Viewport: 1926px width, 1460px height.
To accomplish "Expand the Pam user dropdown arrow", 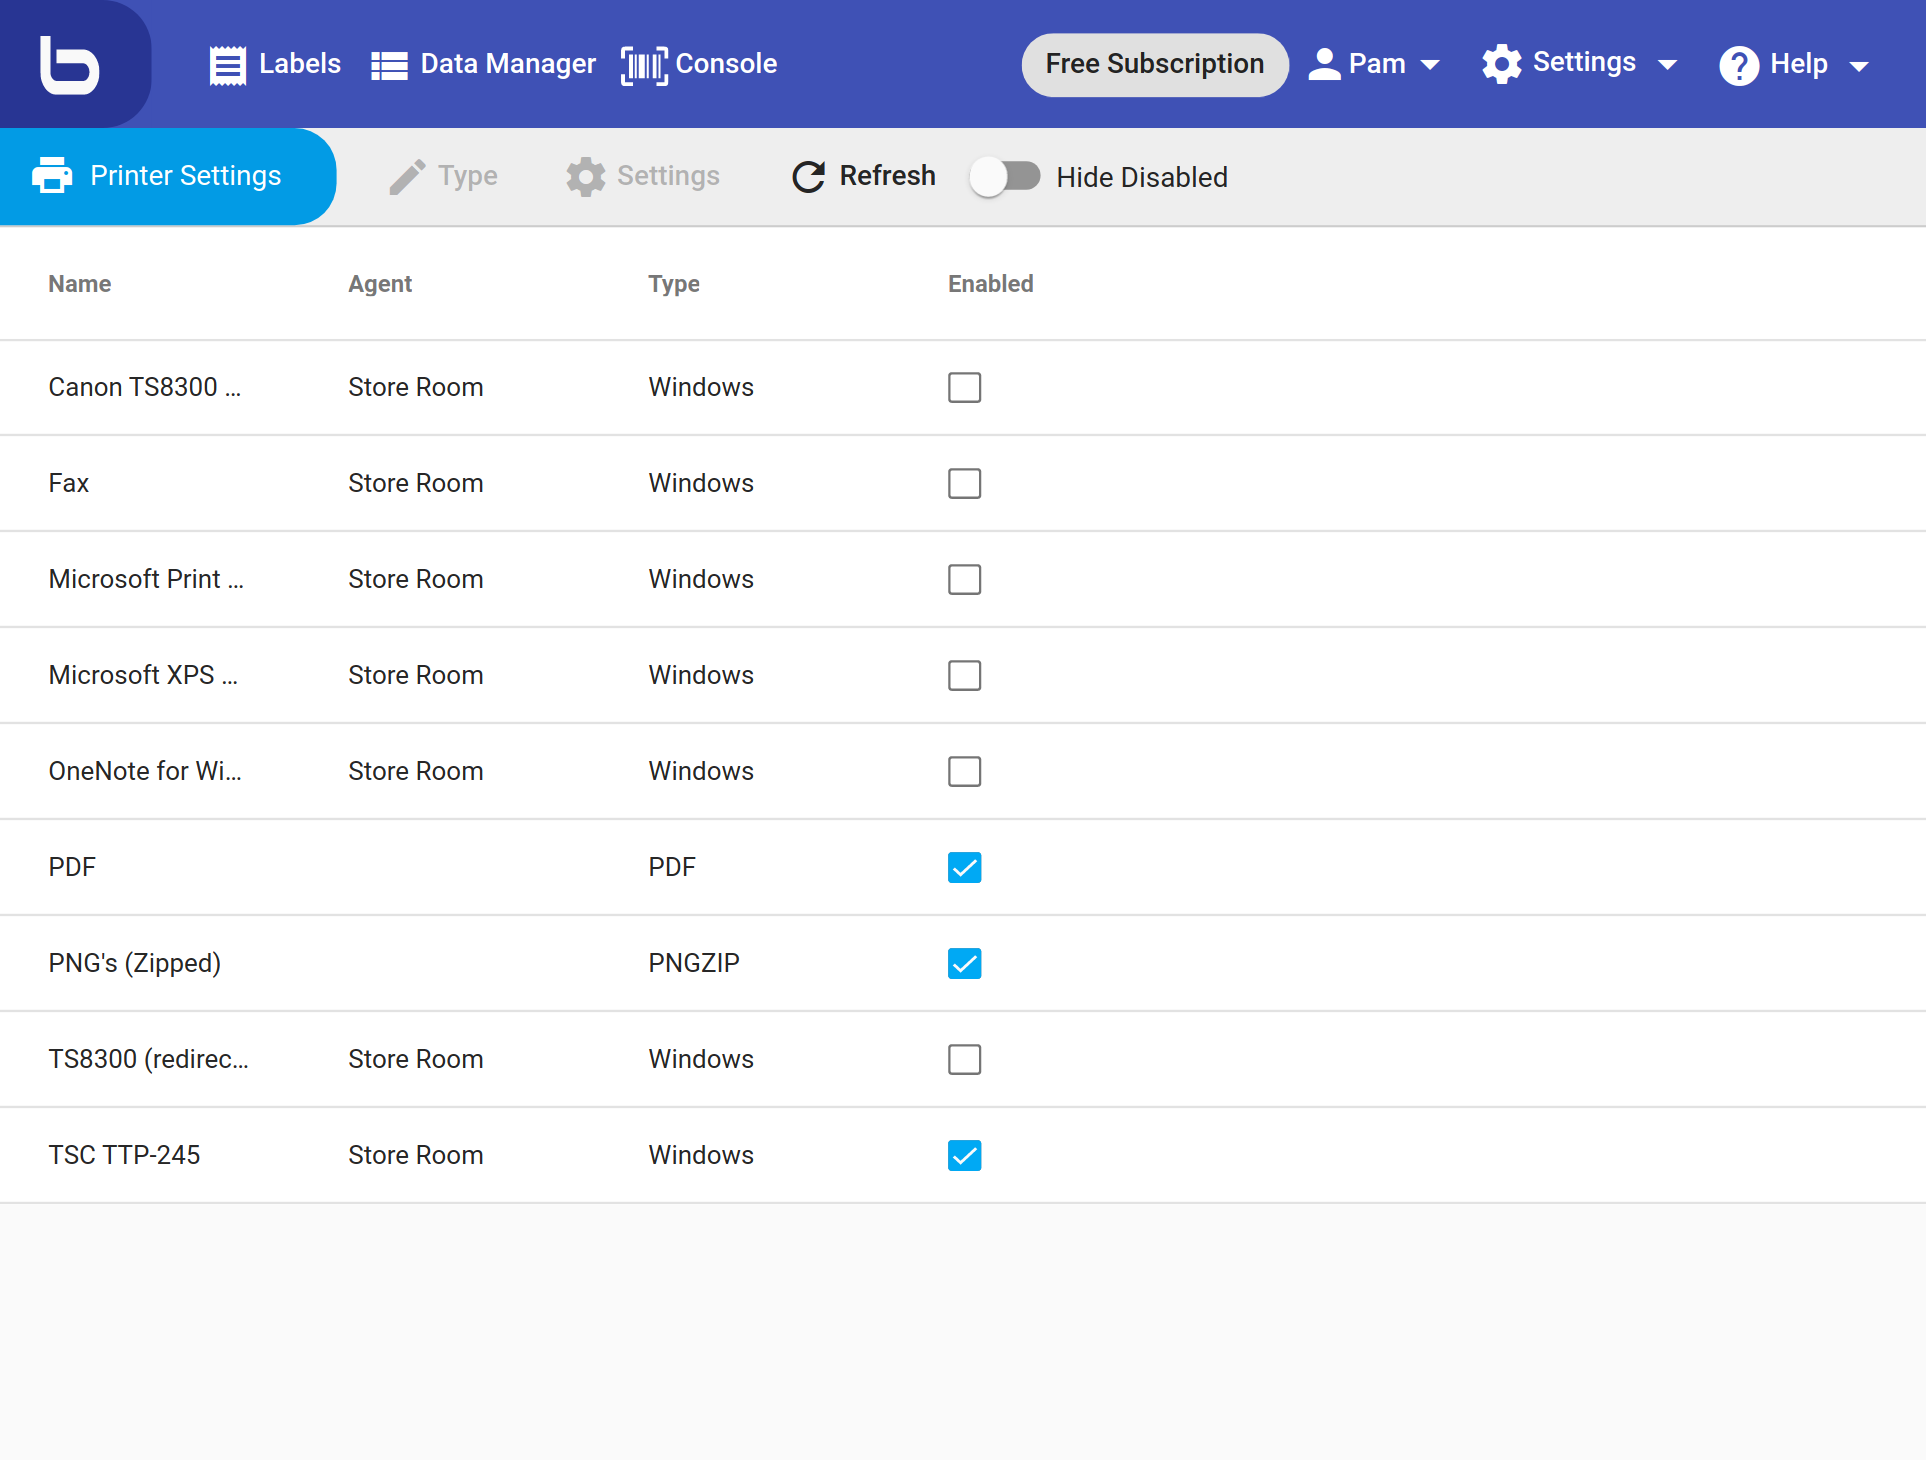I will point(1430,65).
